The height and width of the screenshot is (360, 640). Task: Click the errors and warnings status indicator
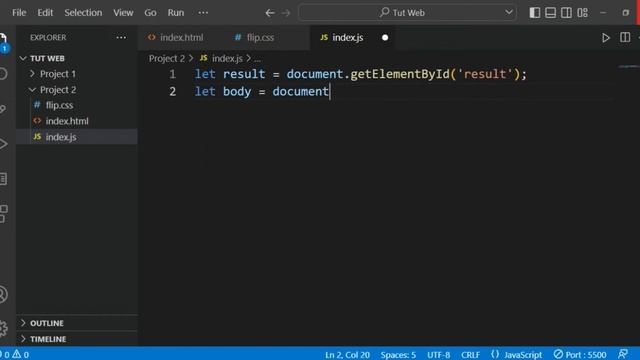(x=15, y=355)
